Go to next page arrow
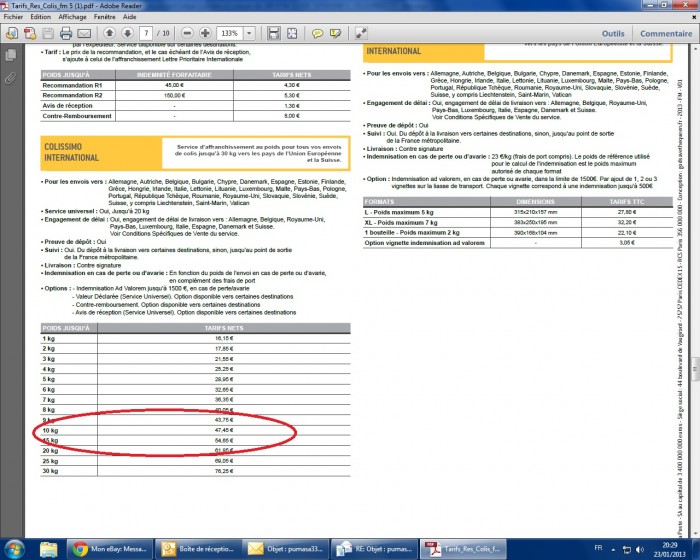 126,33
